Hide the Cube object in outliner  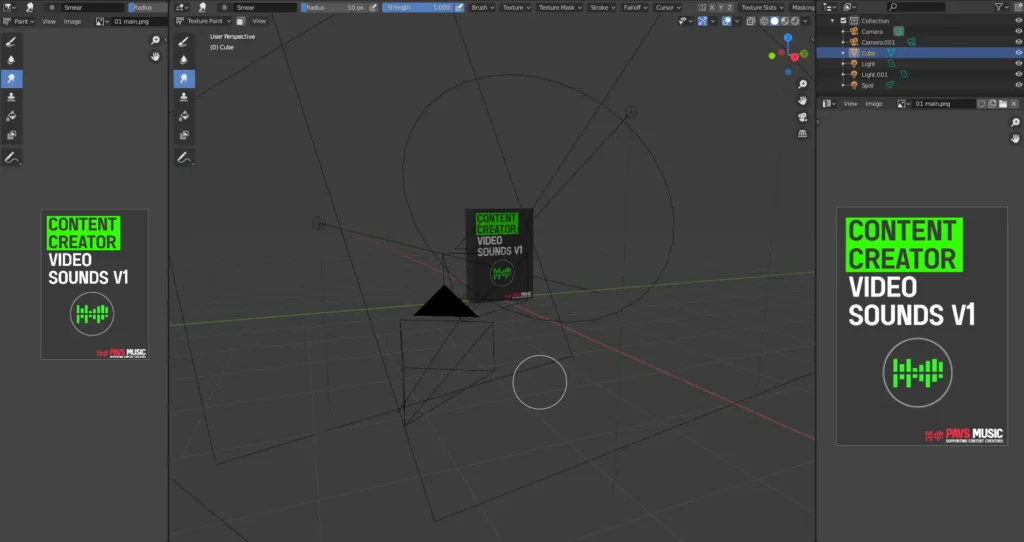pyautogui.click(x=1018, y=53)
